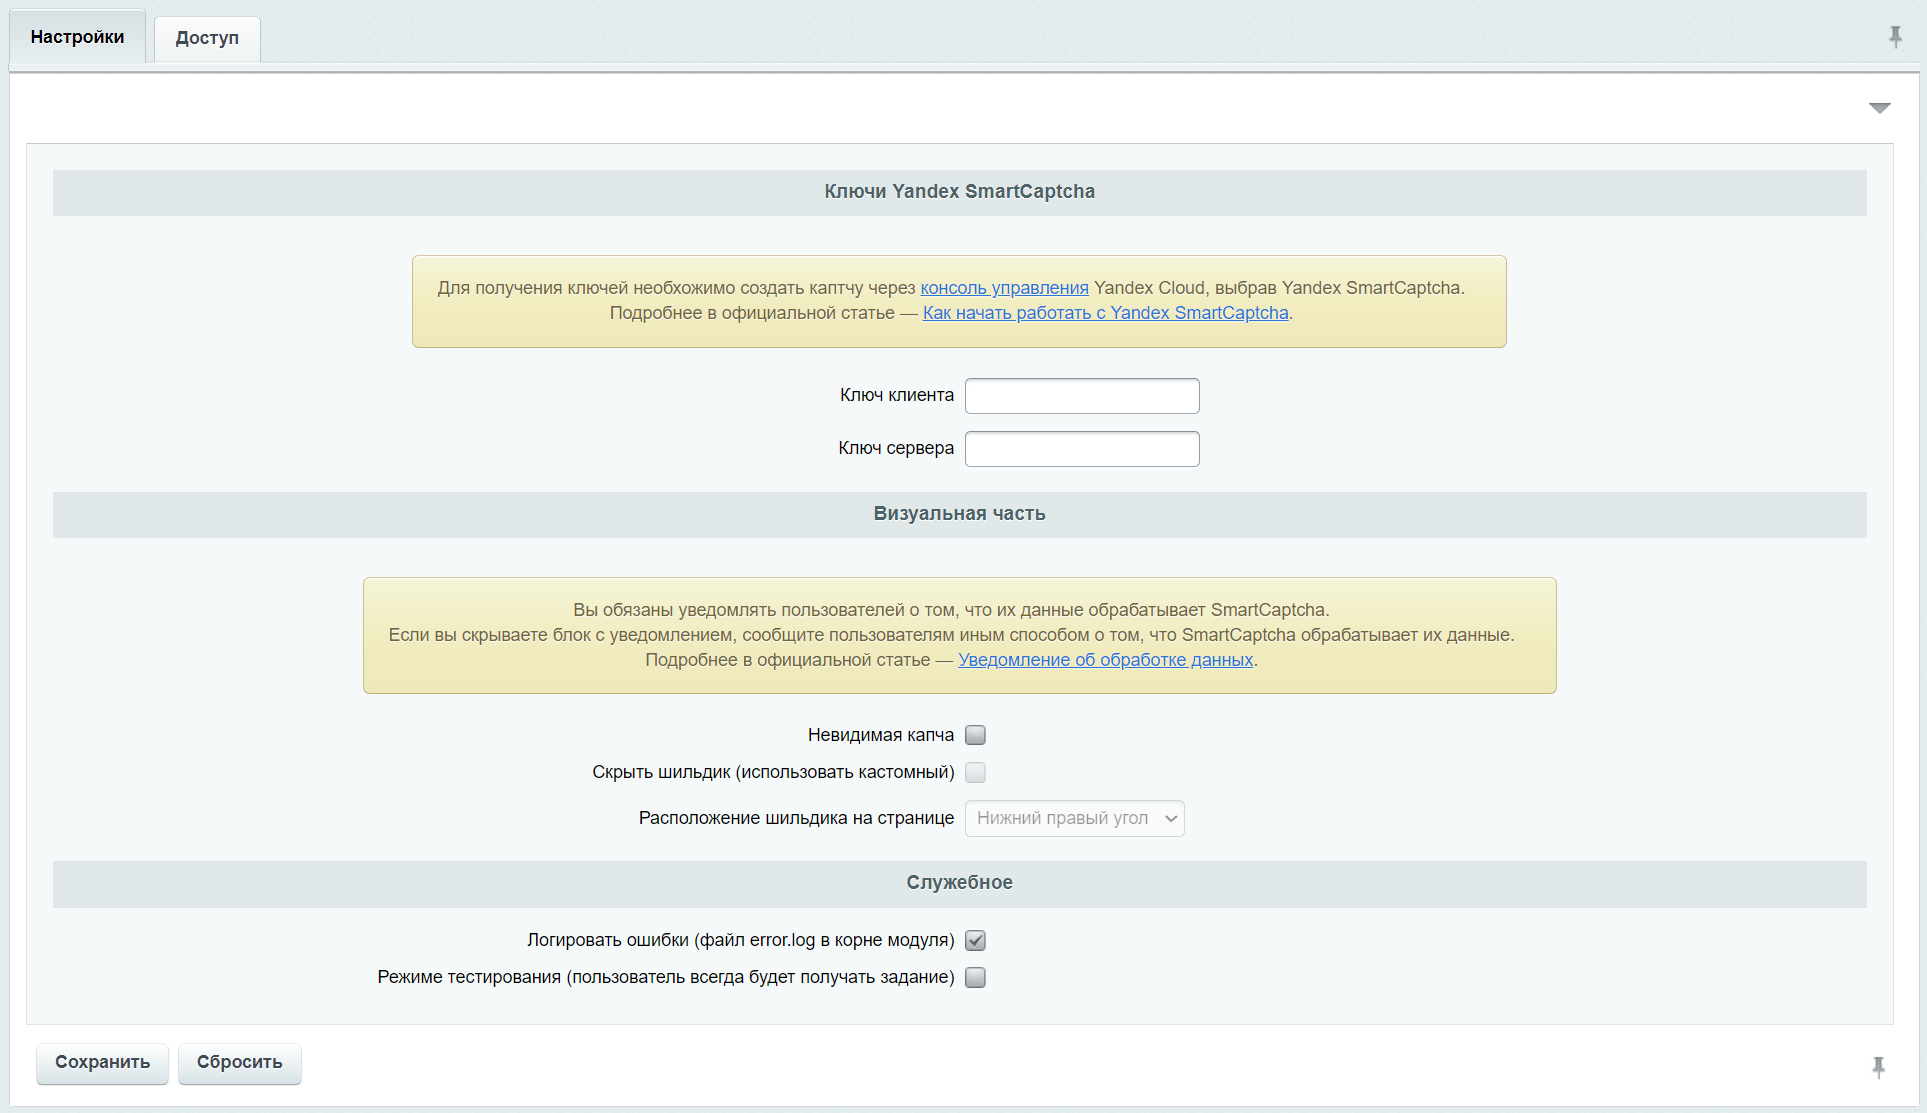Image resolution: width=1927 pixels, height=1113 pixels.
Task: Click the Сбросить button
Action: tap(239, 1063)
